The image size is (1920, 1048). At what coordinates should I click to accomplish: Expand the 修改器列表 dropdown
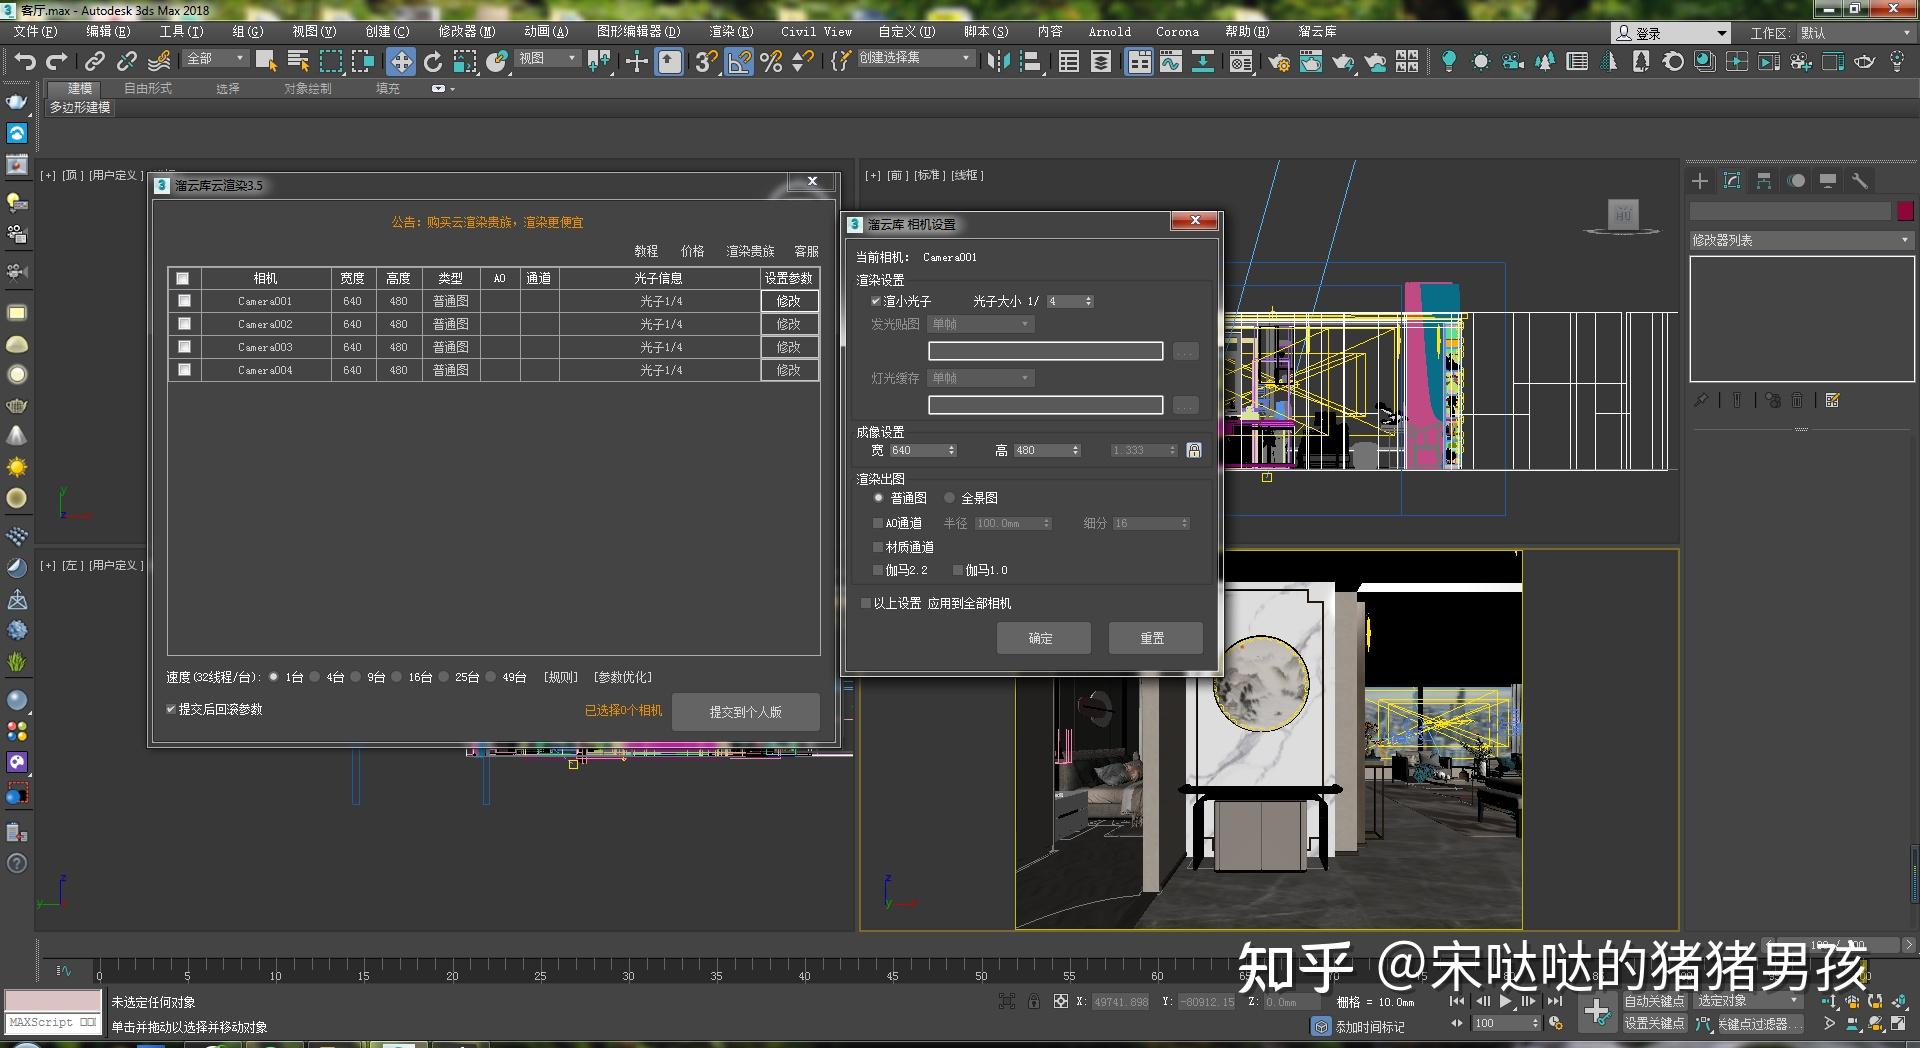pyautogui.click(x=1801, y=240)
